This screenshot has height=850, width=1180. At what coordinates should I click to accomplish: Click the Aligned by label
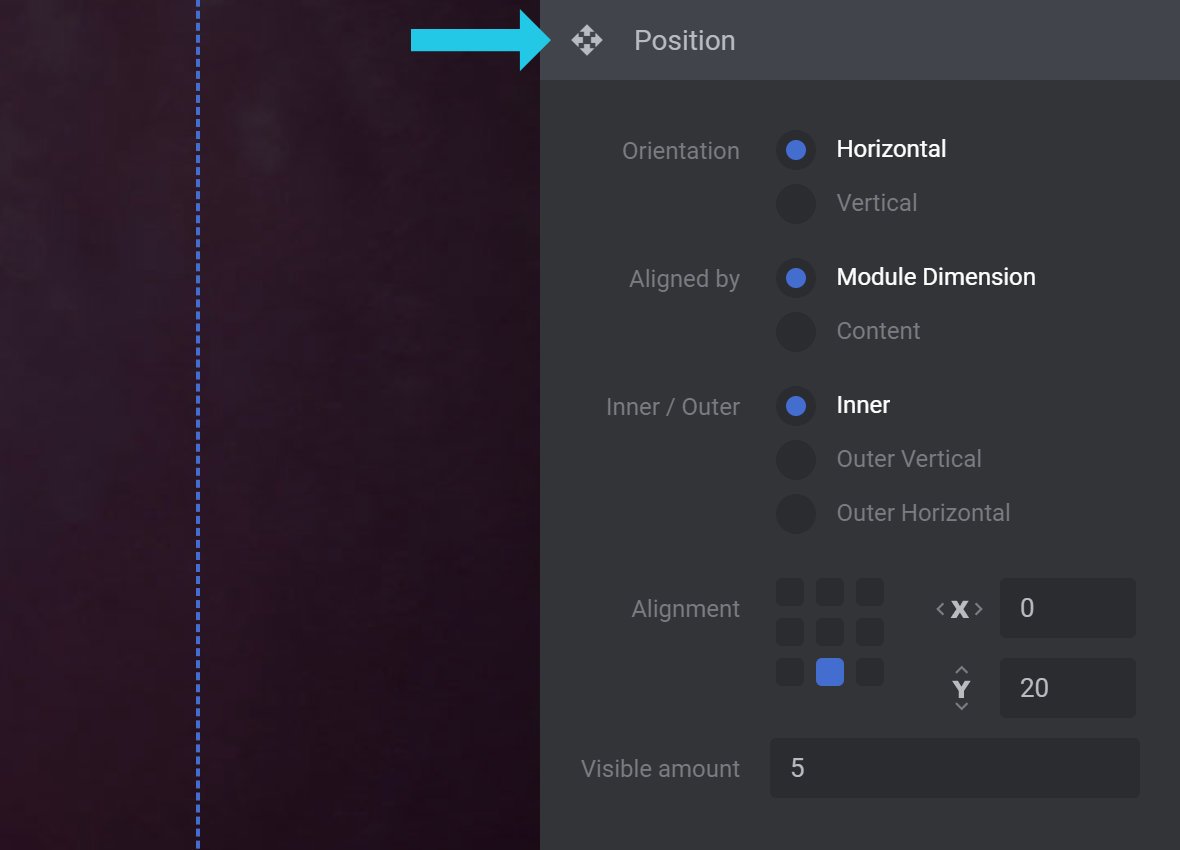point(684,279)
